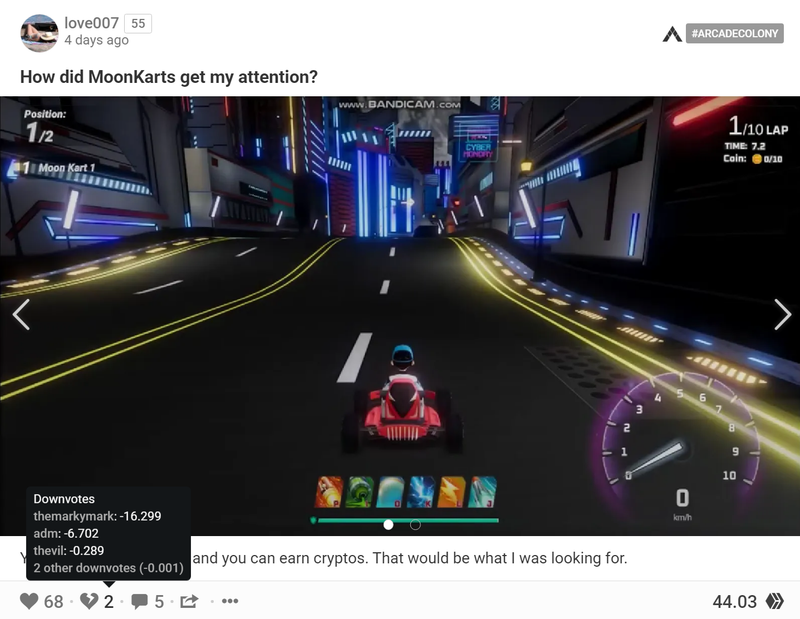Image resolution: width=800 pixels, height=619 pixels.
Task: Open the three-dots more options menu
Action: pos(230,601)
